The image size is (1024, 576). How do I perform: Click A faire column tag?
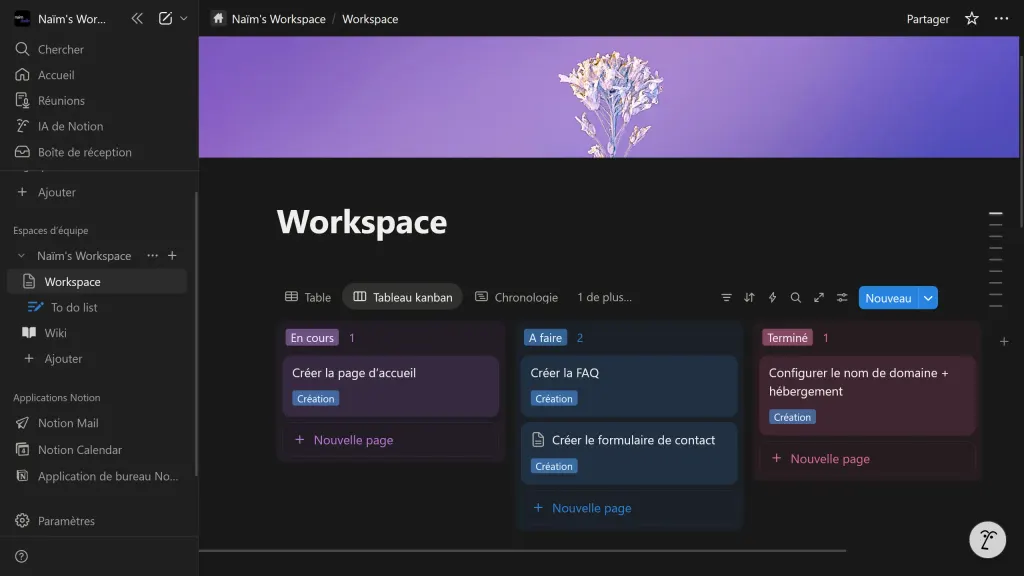545,338
